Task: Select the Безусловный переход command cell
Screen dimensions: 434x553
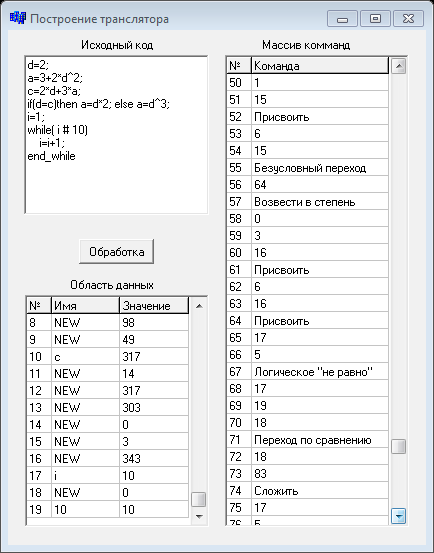Action: pos(320,168)
